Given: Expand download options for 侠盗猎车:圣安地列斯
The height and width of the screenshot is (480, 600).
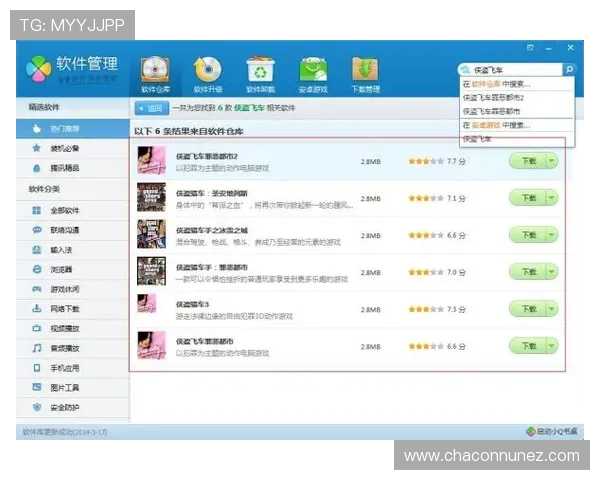Looking at the screenshot, I should coord(551,198).
